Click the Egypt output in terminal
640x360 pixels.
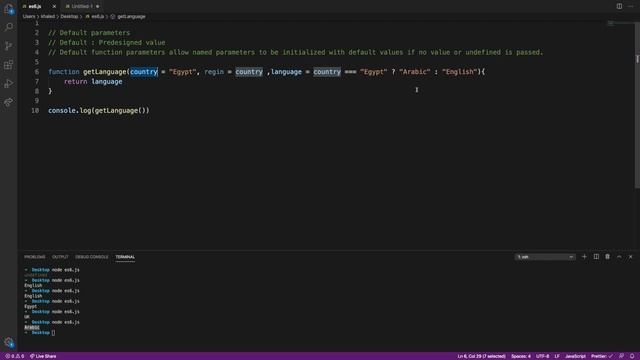click(31, 306)
